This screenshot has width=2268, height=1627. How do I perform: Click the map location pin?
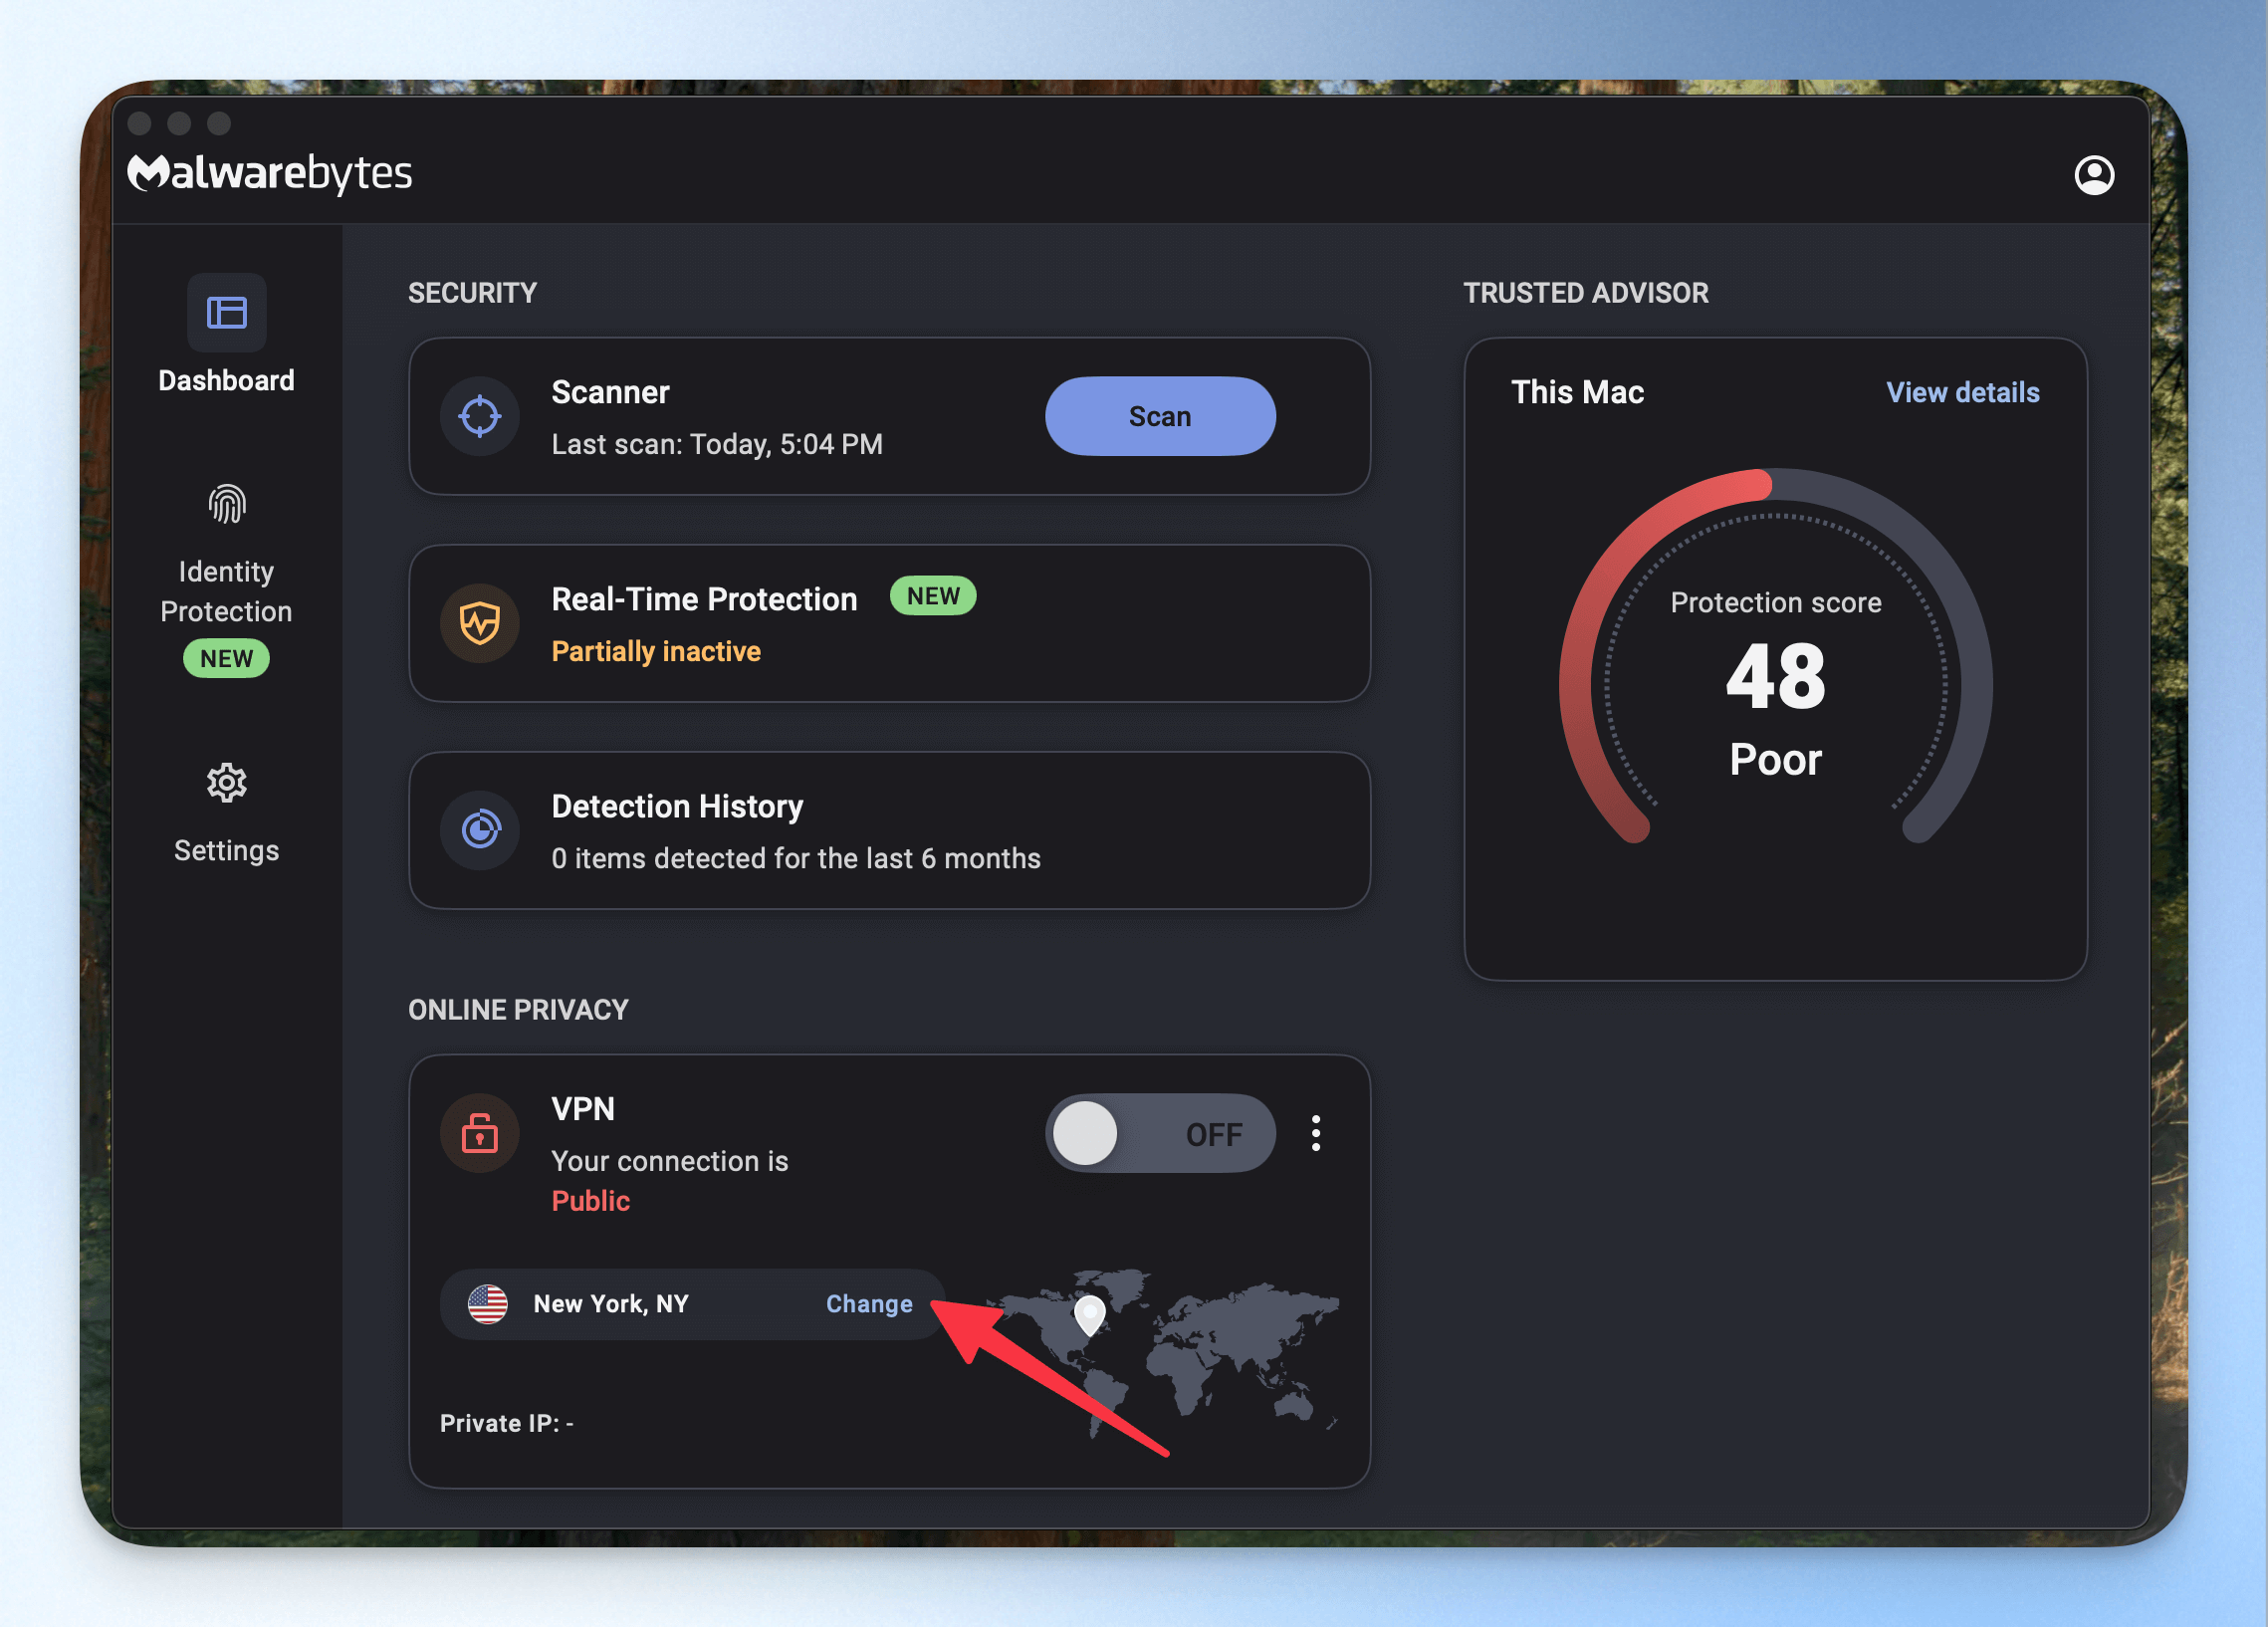coord(1089,1315)
